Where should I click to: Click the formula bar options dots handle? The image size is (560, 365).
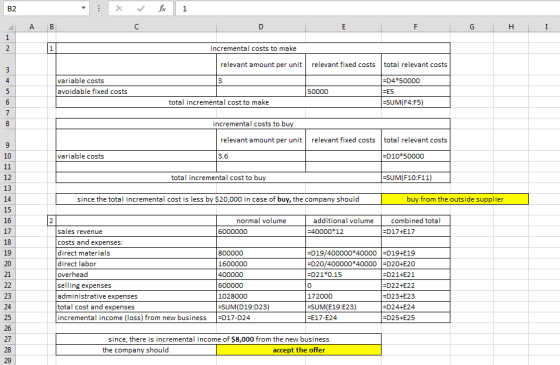pyautogui.click(x=99, y=9)
